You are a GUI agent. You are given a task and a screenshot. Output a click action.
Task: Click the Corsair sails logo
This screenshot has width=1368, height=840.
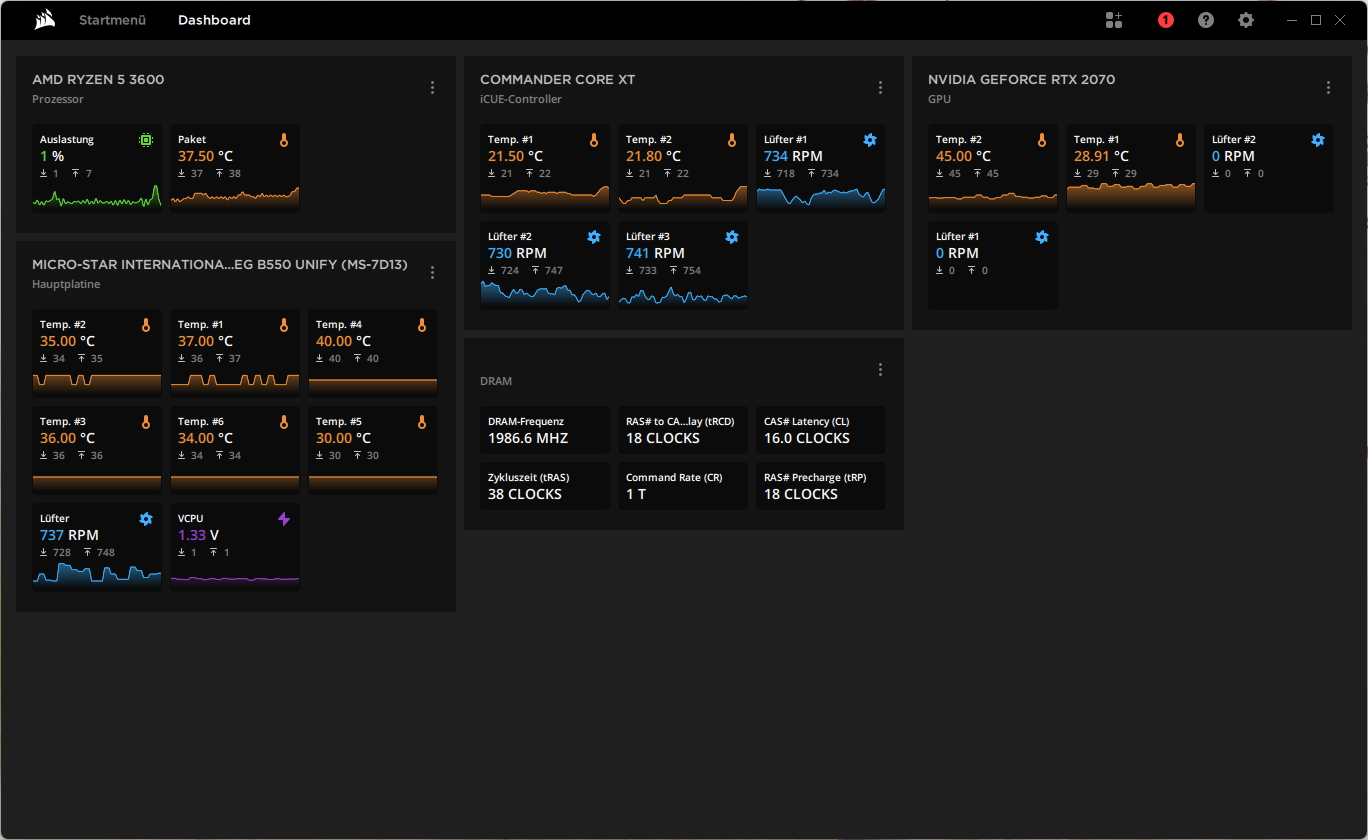pos(44,20)
